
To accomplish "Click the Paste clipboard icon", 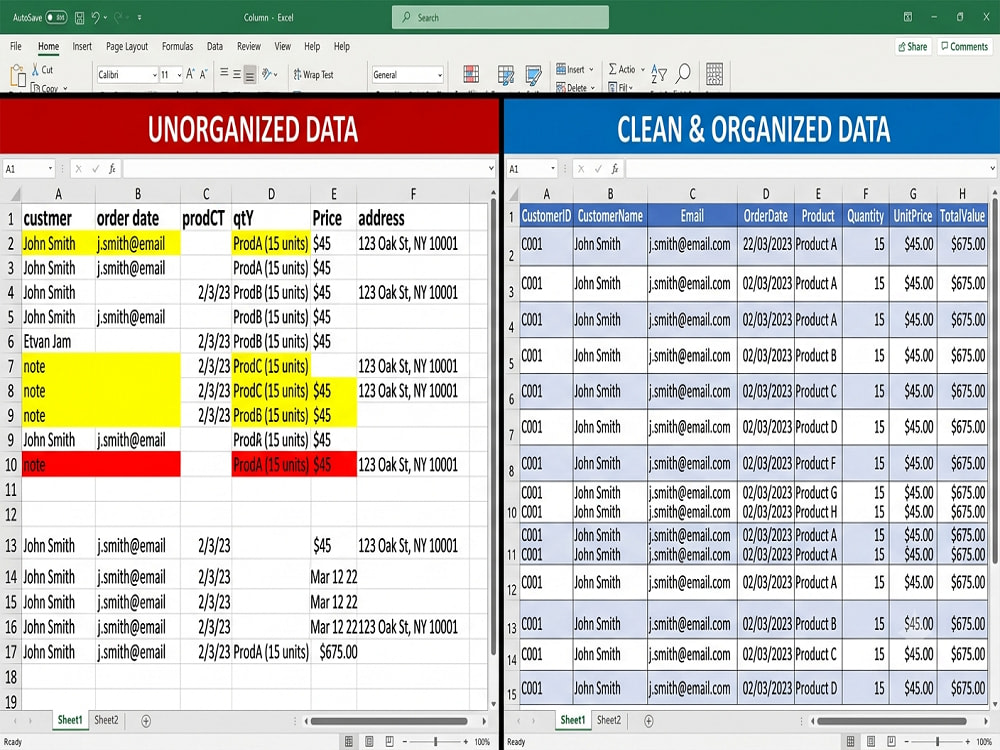I will coord(18,76).
